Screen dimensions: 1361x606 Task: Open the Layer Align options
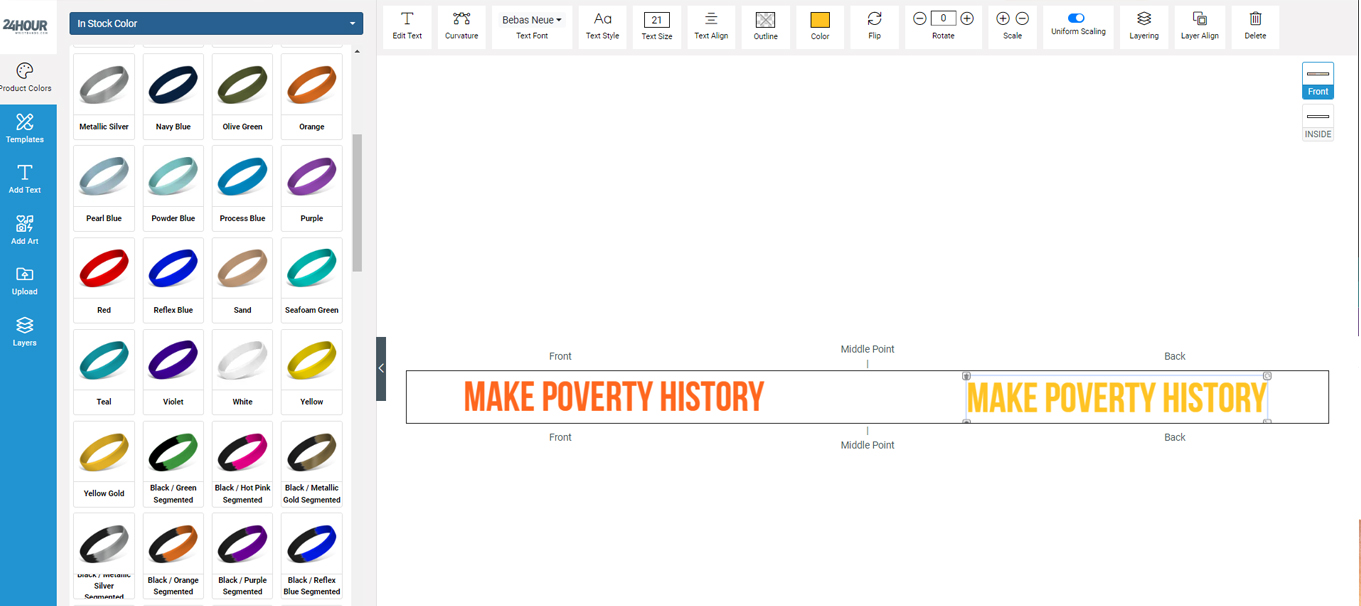tap(1200, 27)
